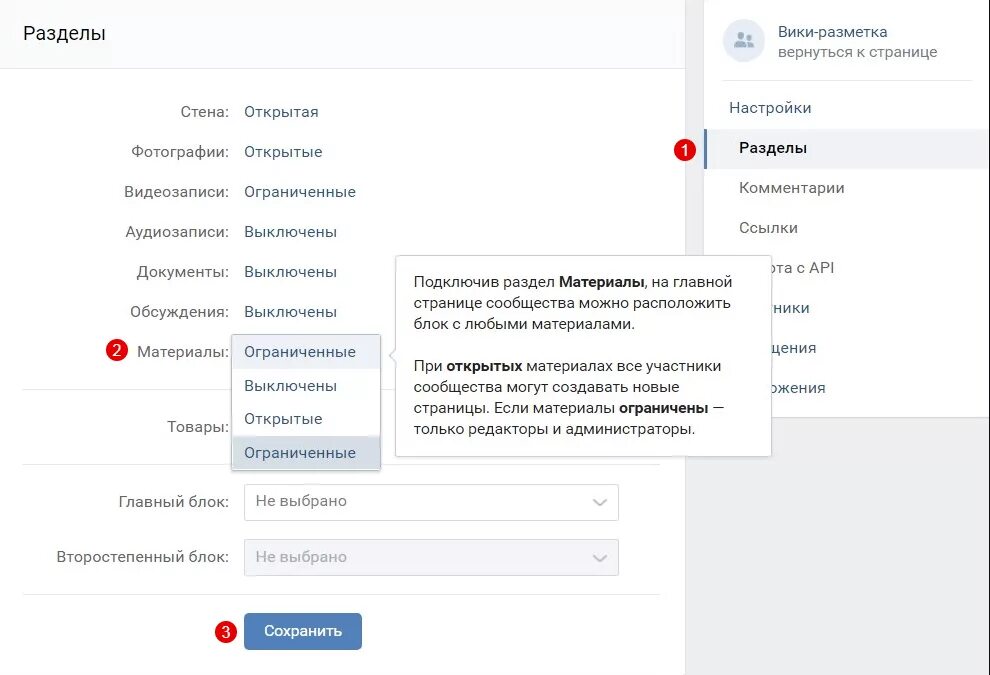Click the Сохранить button
Screen dimensions: 990x675
(303, 631)
